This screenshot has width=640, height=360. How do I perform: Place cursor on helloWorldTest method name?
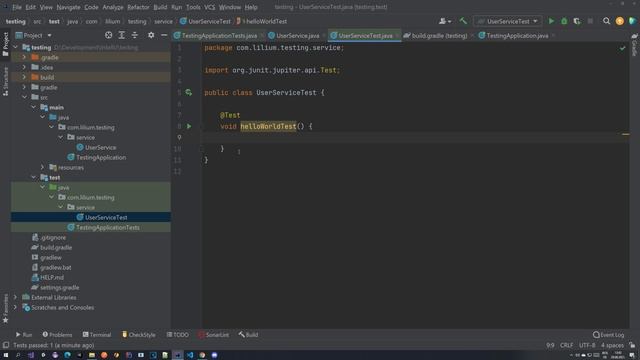[268, 127]
